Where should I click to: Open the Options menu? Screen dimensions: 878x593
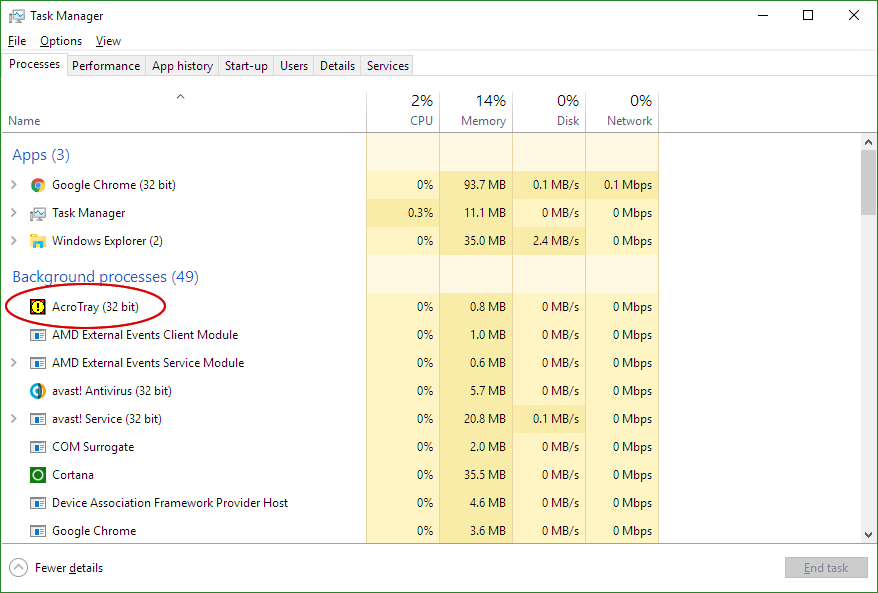(61, 41)
